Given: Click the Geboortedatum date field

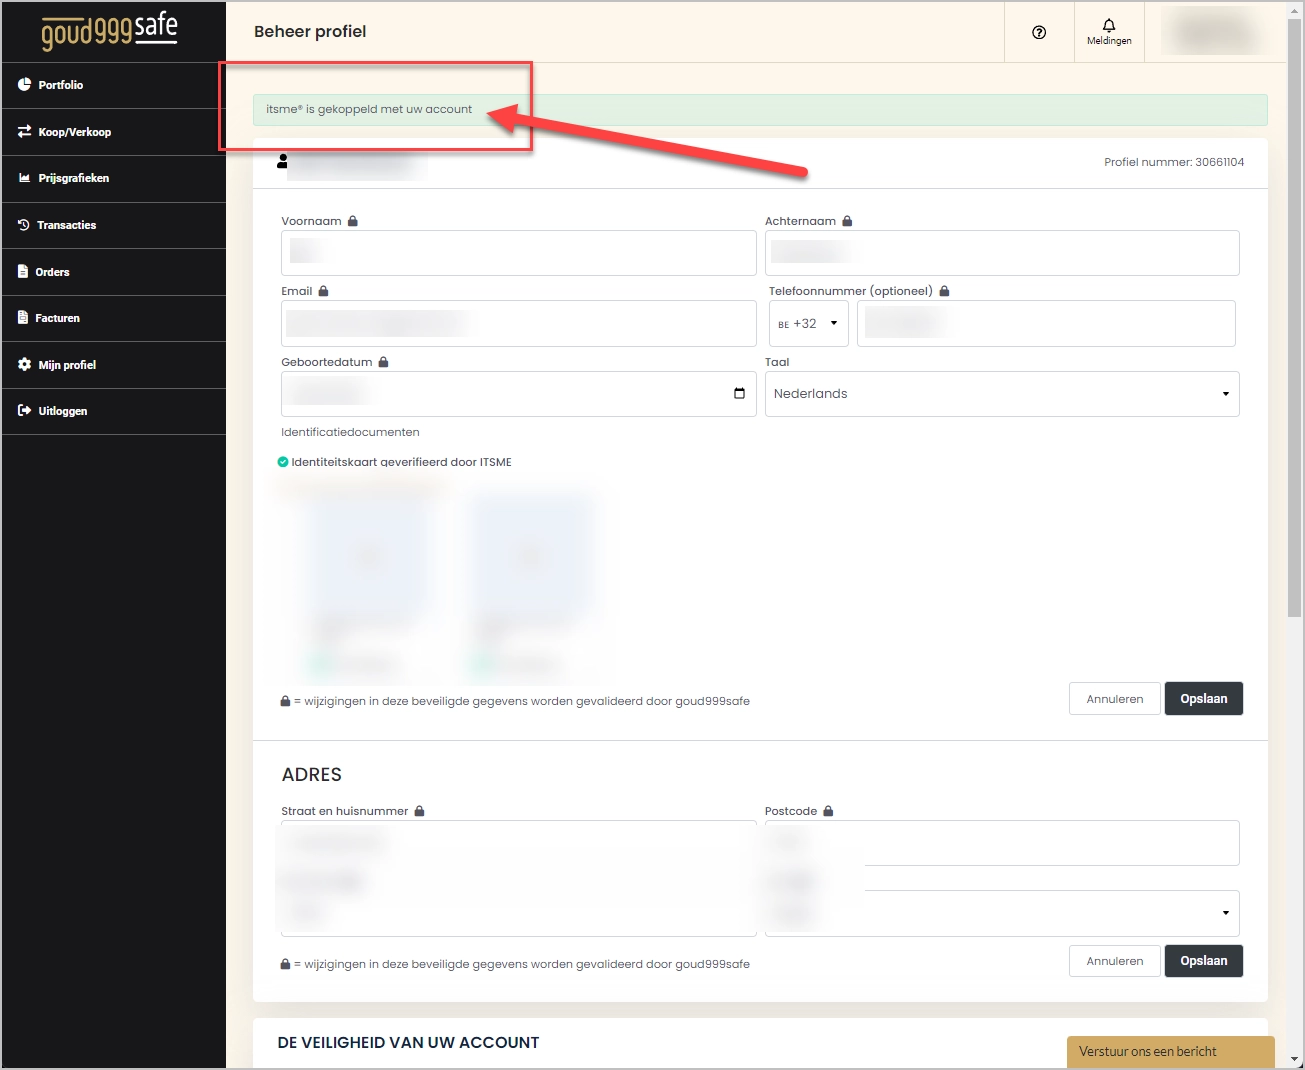Looking at the screenshot, I should pos(518,394).
